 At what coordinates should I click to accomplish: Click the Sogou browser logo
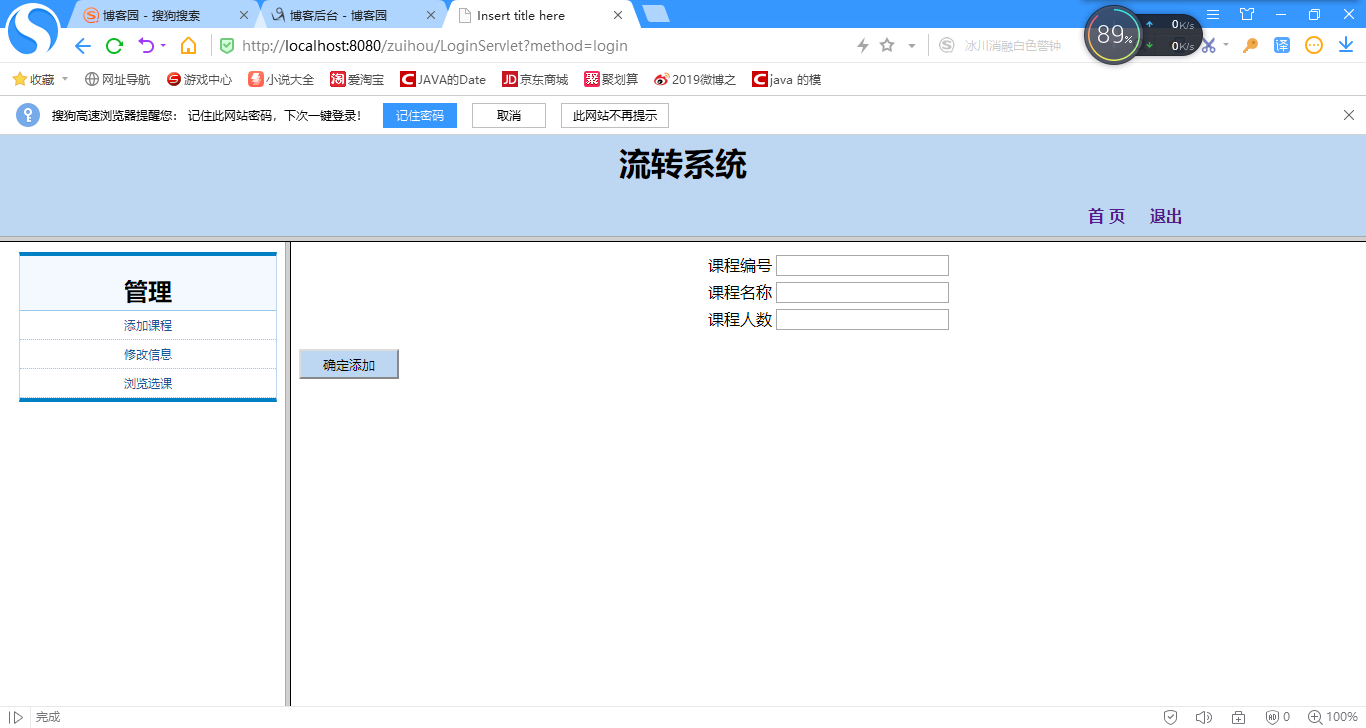(34, 30)
